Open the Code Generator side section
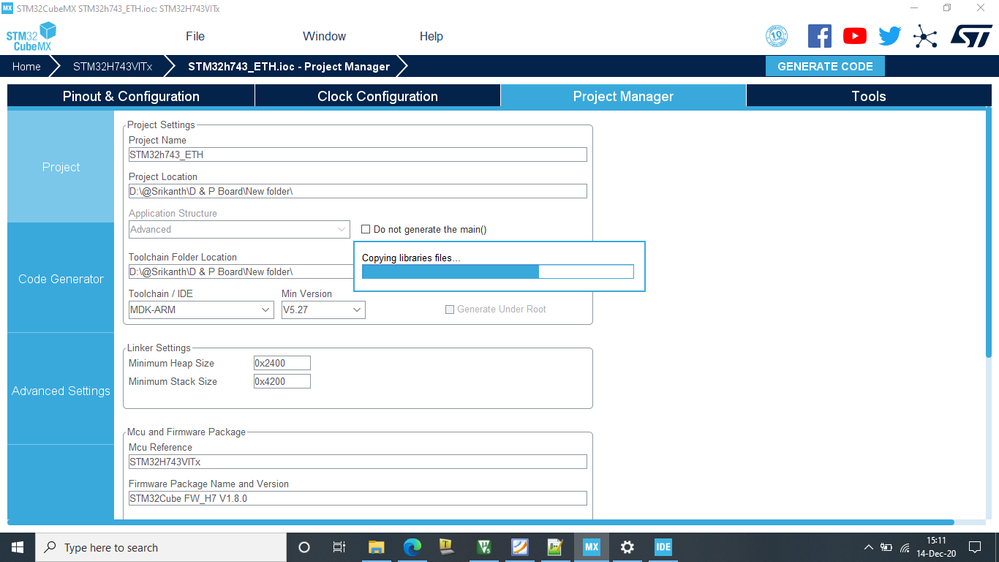The width and height of the screenshot is (999, 562). point(61,279)
